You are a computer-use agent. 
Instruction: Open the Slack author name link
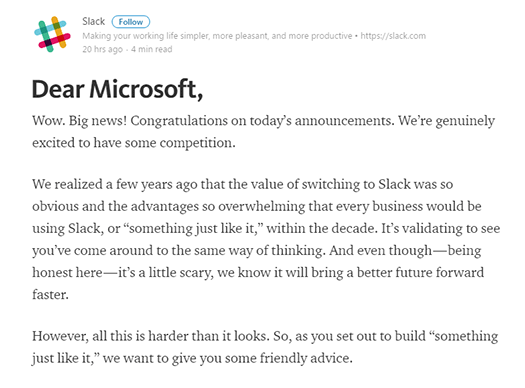(93, 21)
